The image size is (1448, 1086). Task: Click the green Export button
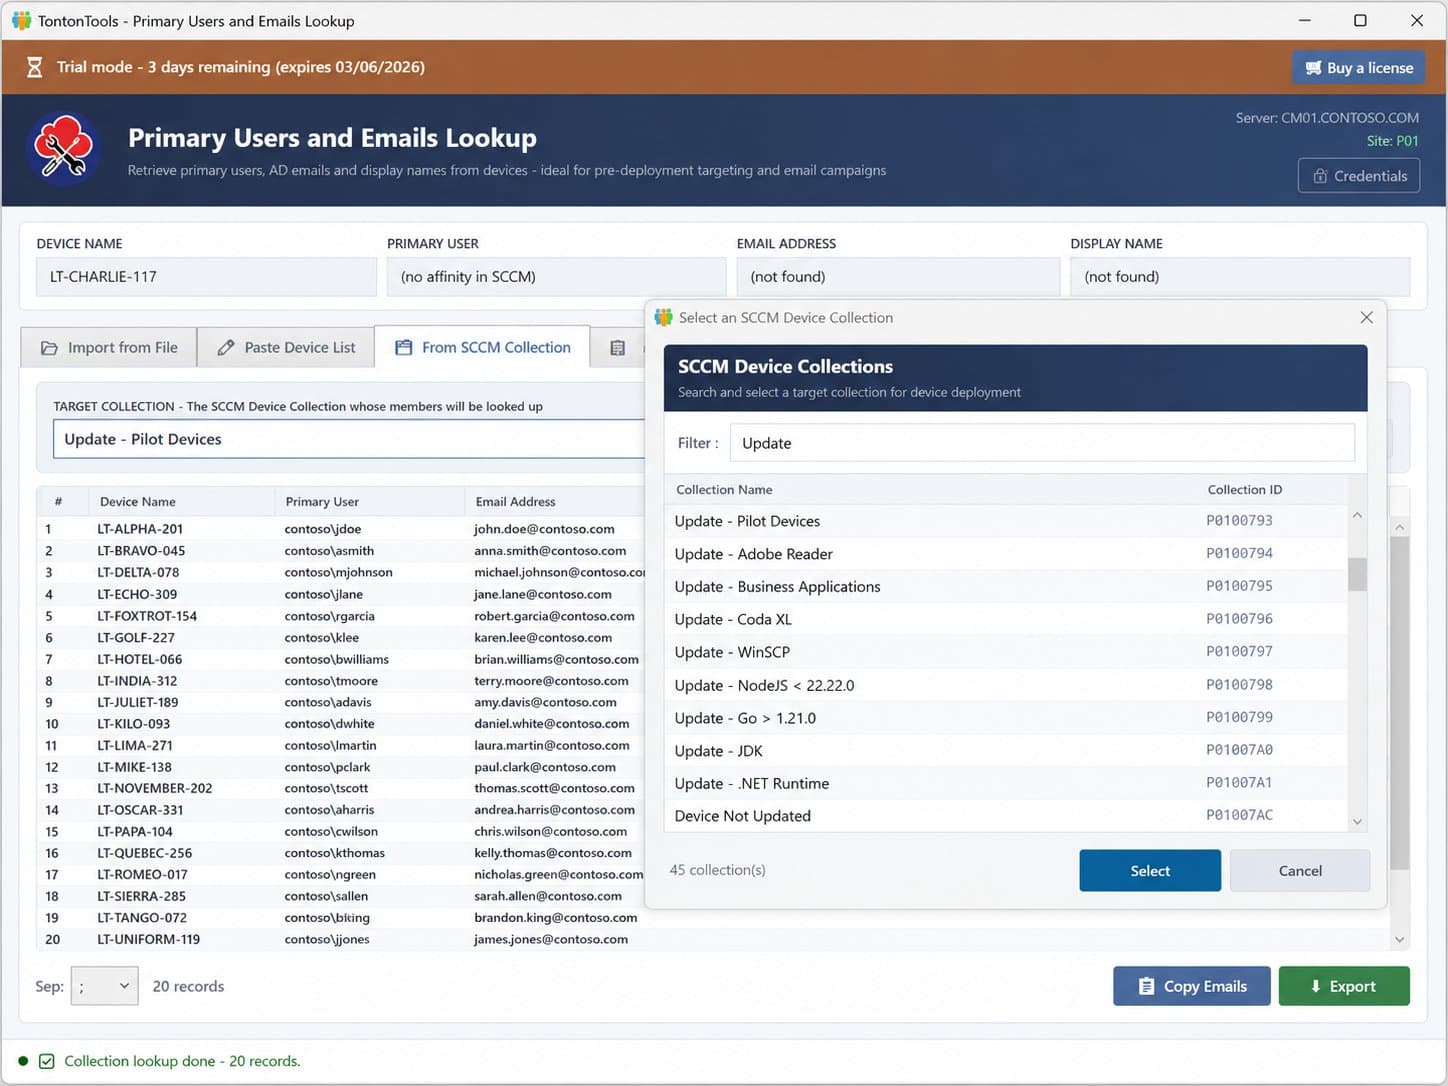(x=1344, y=986)
